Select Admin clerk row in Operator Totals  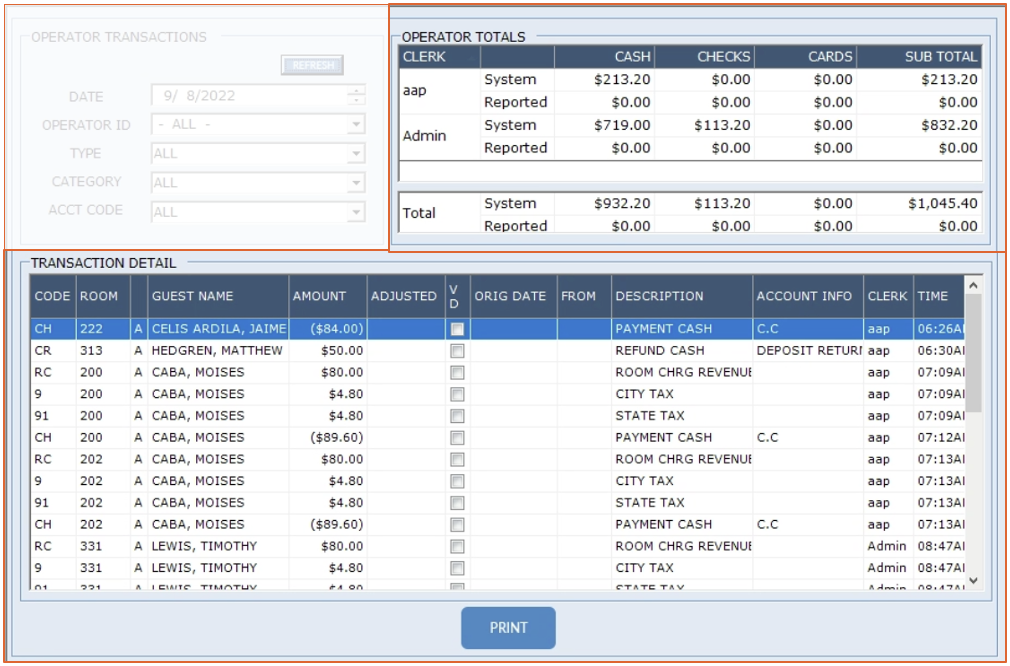[x=425, y=136]
